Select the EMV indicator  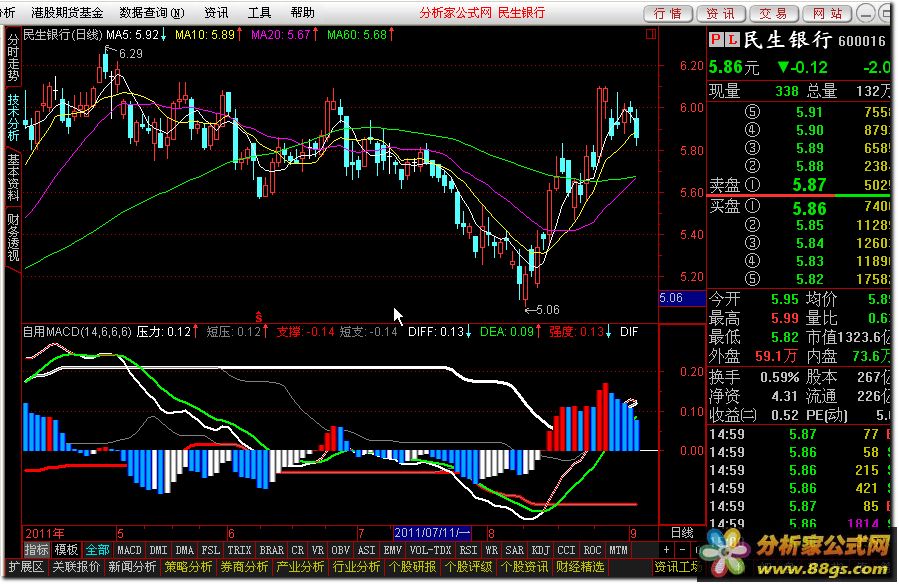click(393, 550)
